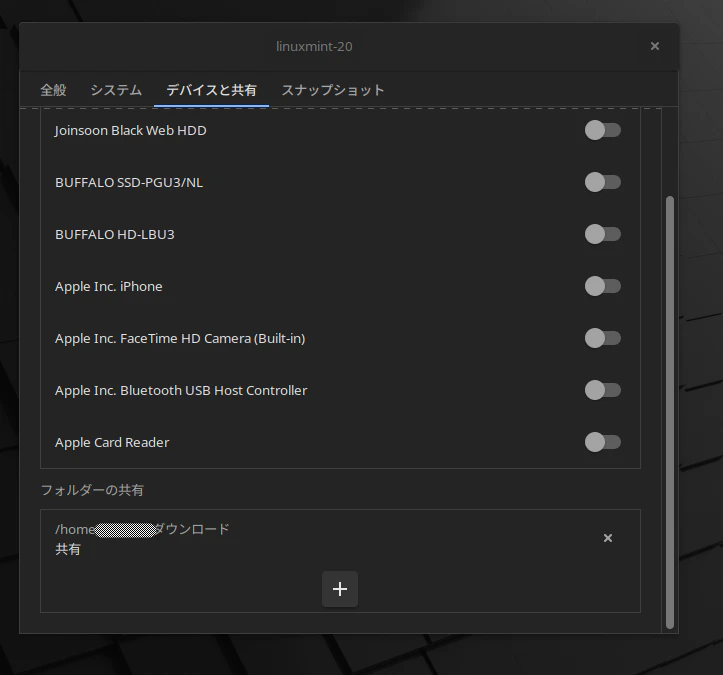
Task: Click the BUFFALO HD-LBU3 label
Action: click(115, 235)
